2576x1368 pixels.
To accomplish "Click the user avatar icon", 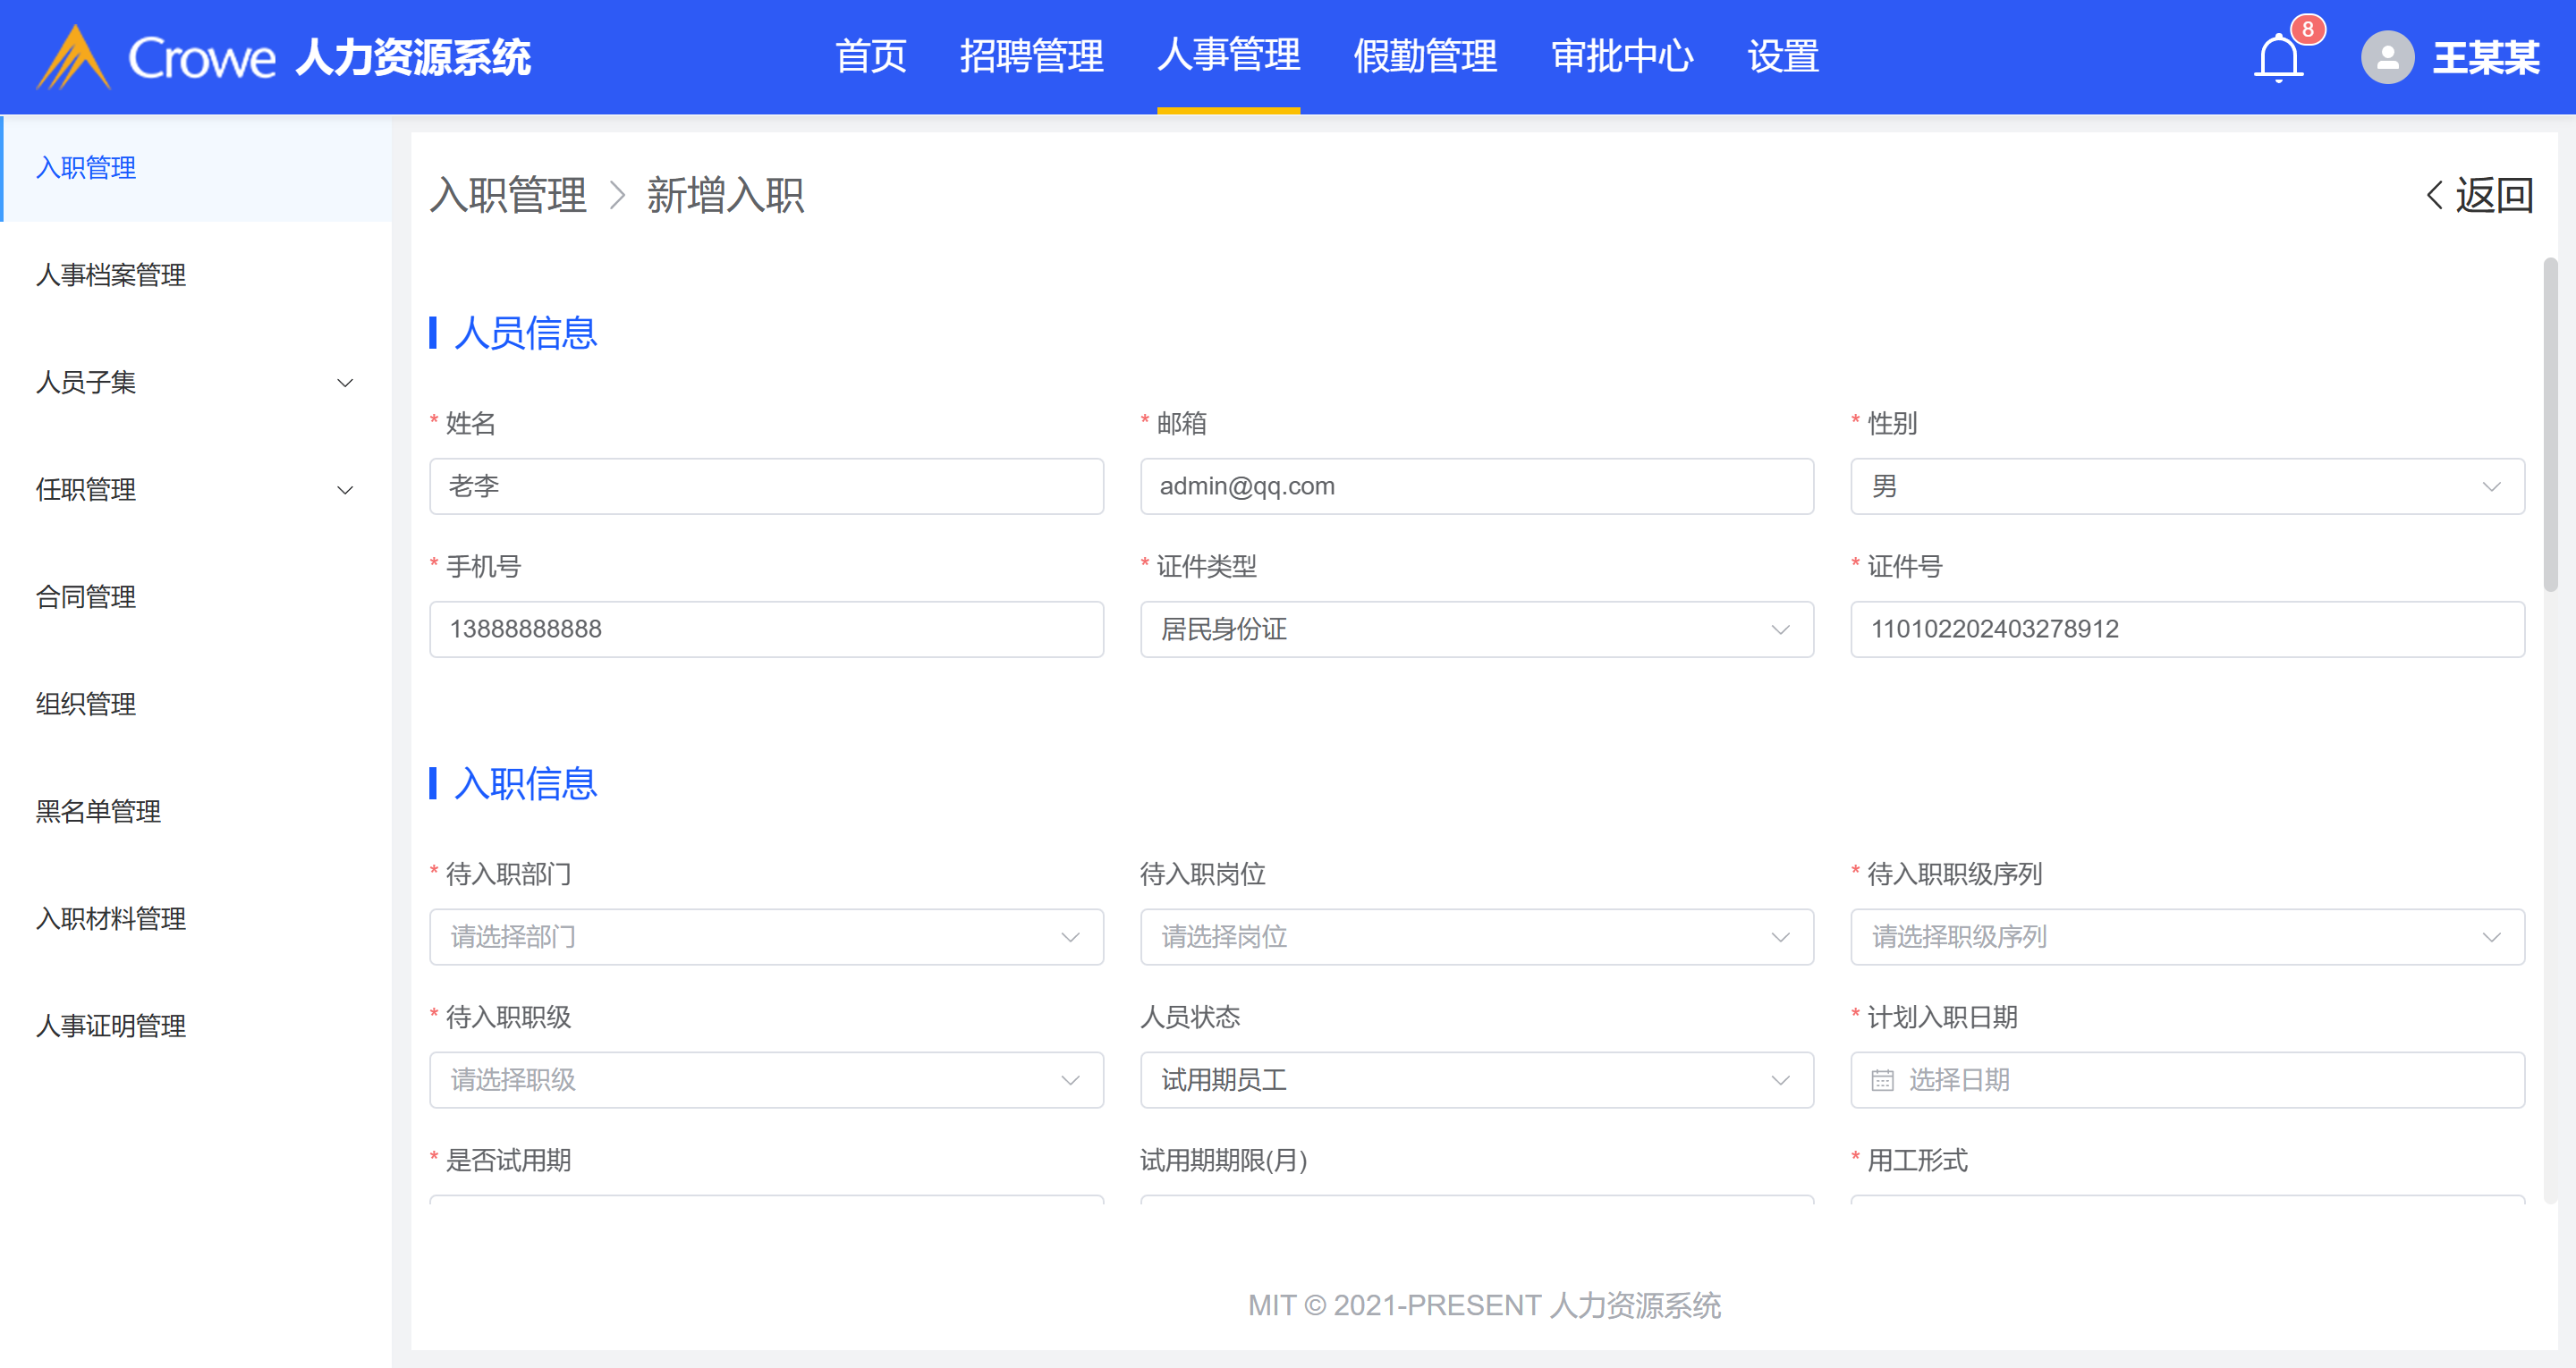I will pos(2387,58).
